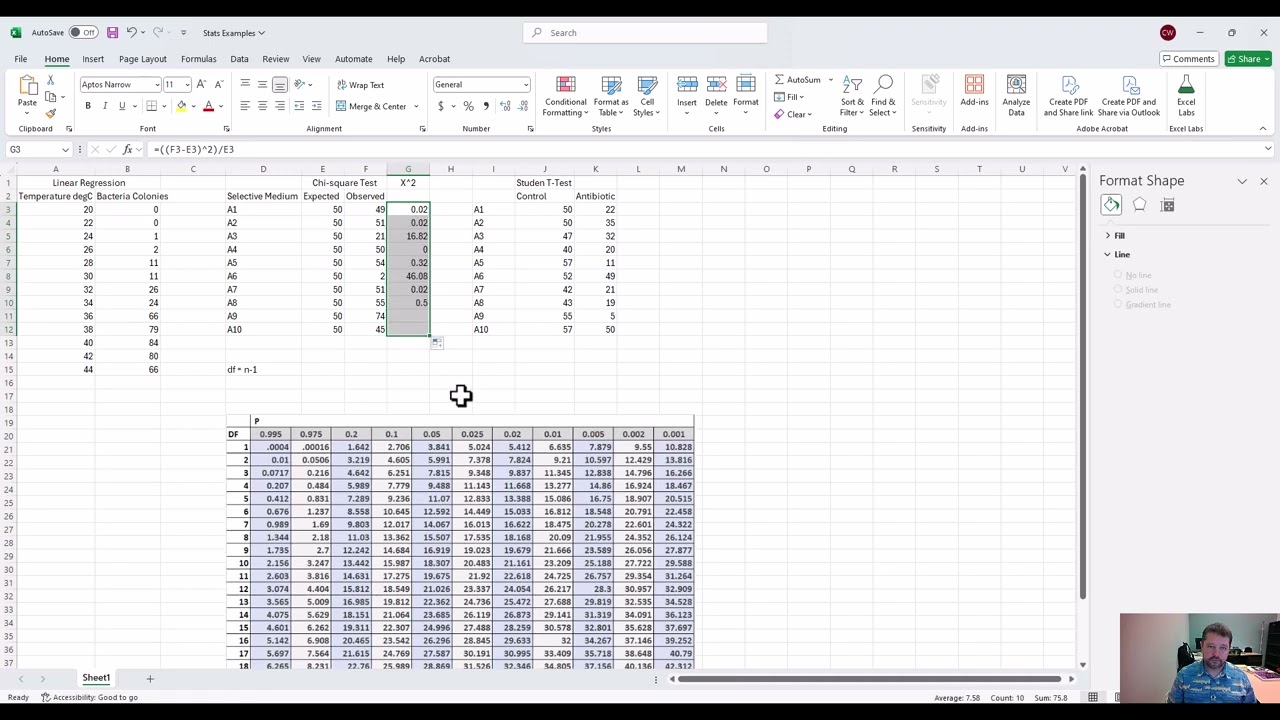Image resolution: width=1280 pixels, height=720 pixels.
Task: Switch to the Data tab
Action: [239, 59]
